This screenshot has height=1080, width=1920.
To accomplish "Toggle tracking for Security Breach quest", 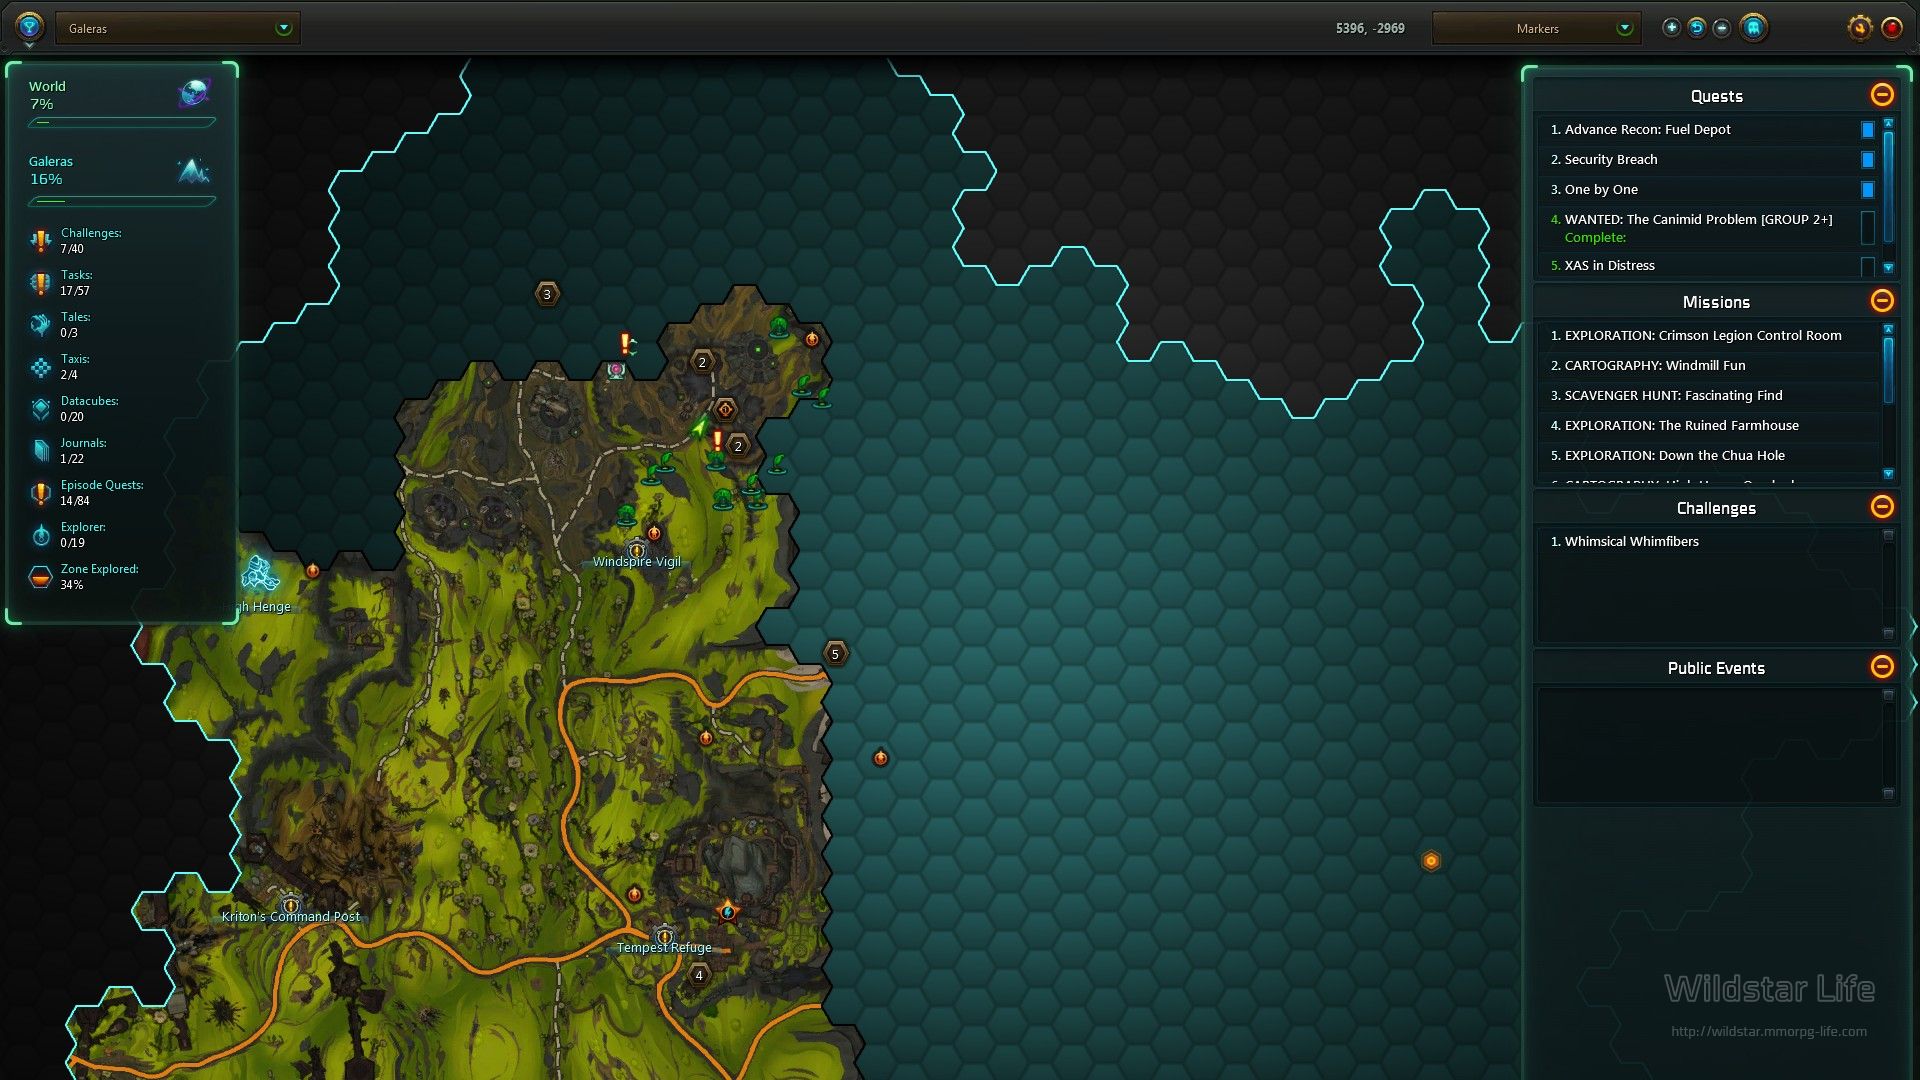I will (x=1867, y=160).
